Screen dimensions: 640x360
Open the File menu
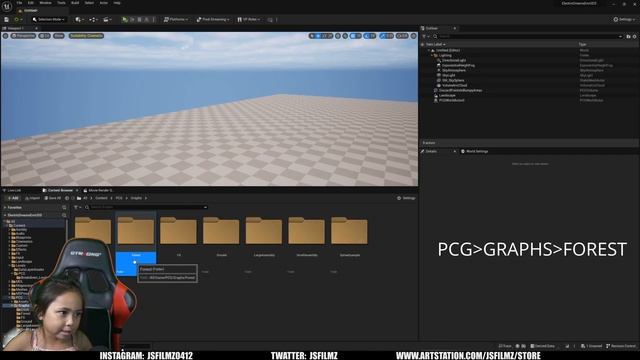tap(19, 3)
